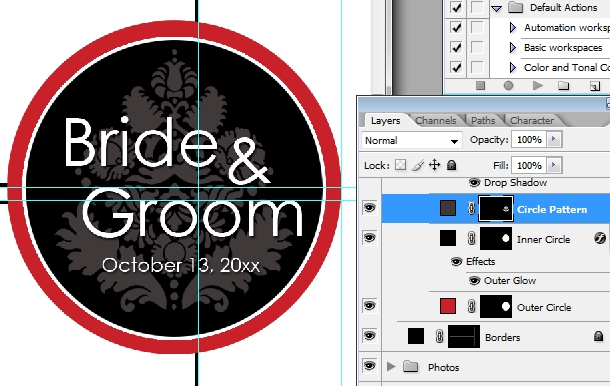The image size is (610, 386).
Task: Click the padlock icon on Borders layer
Action: (x=598, y=336)
